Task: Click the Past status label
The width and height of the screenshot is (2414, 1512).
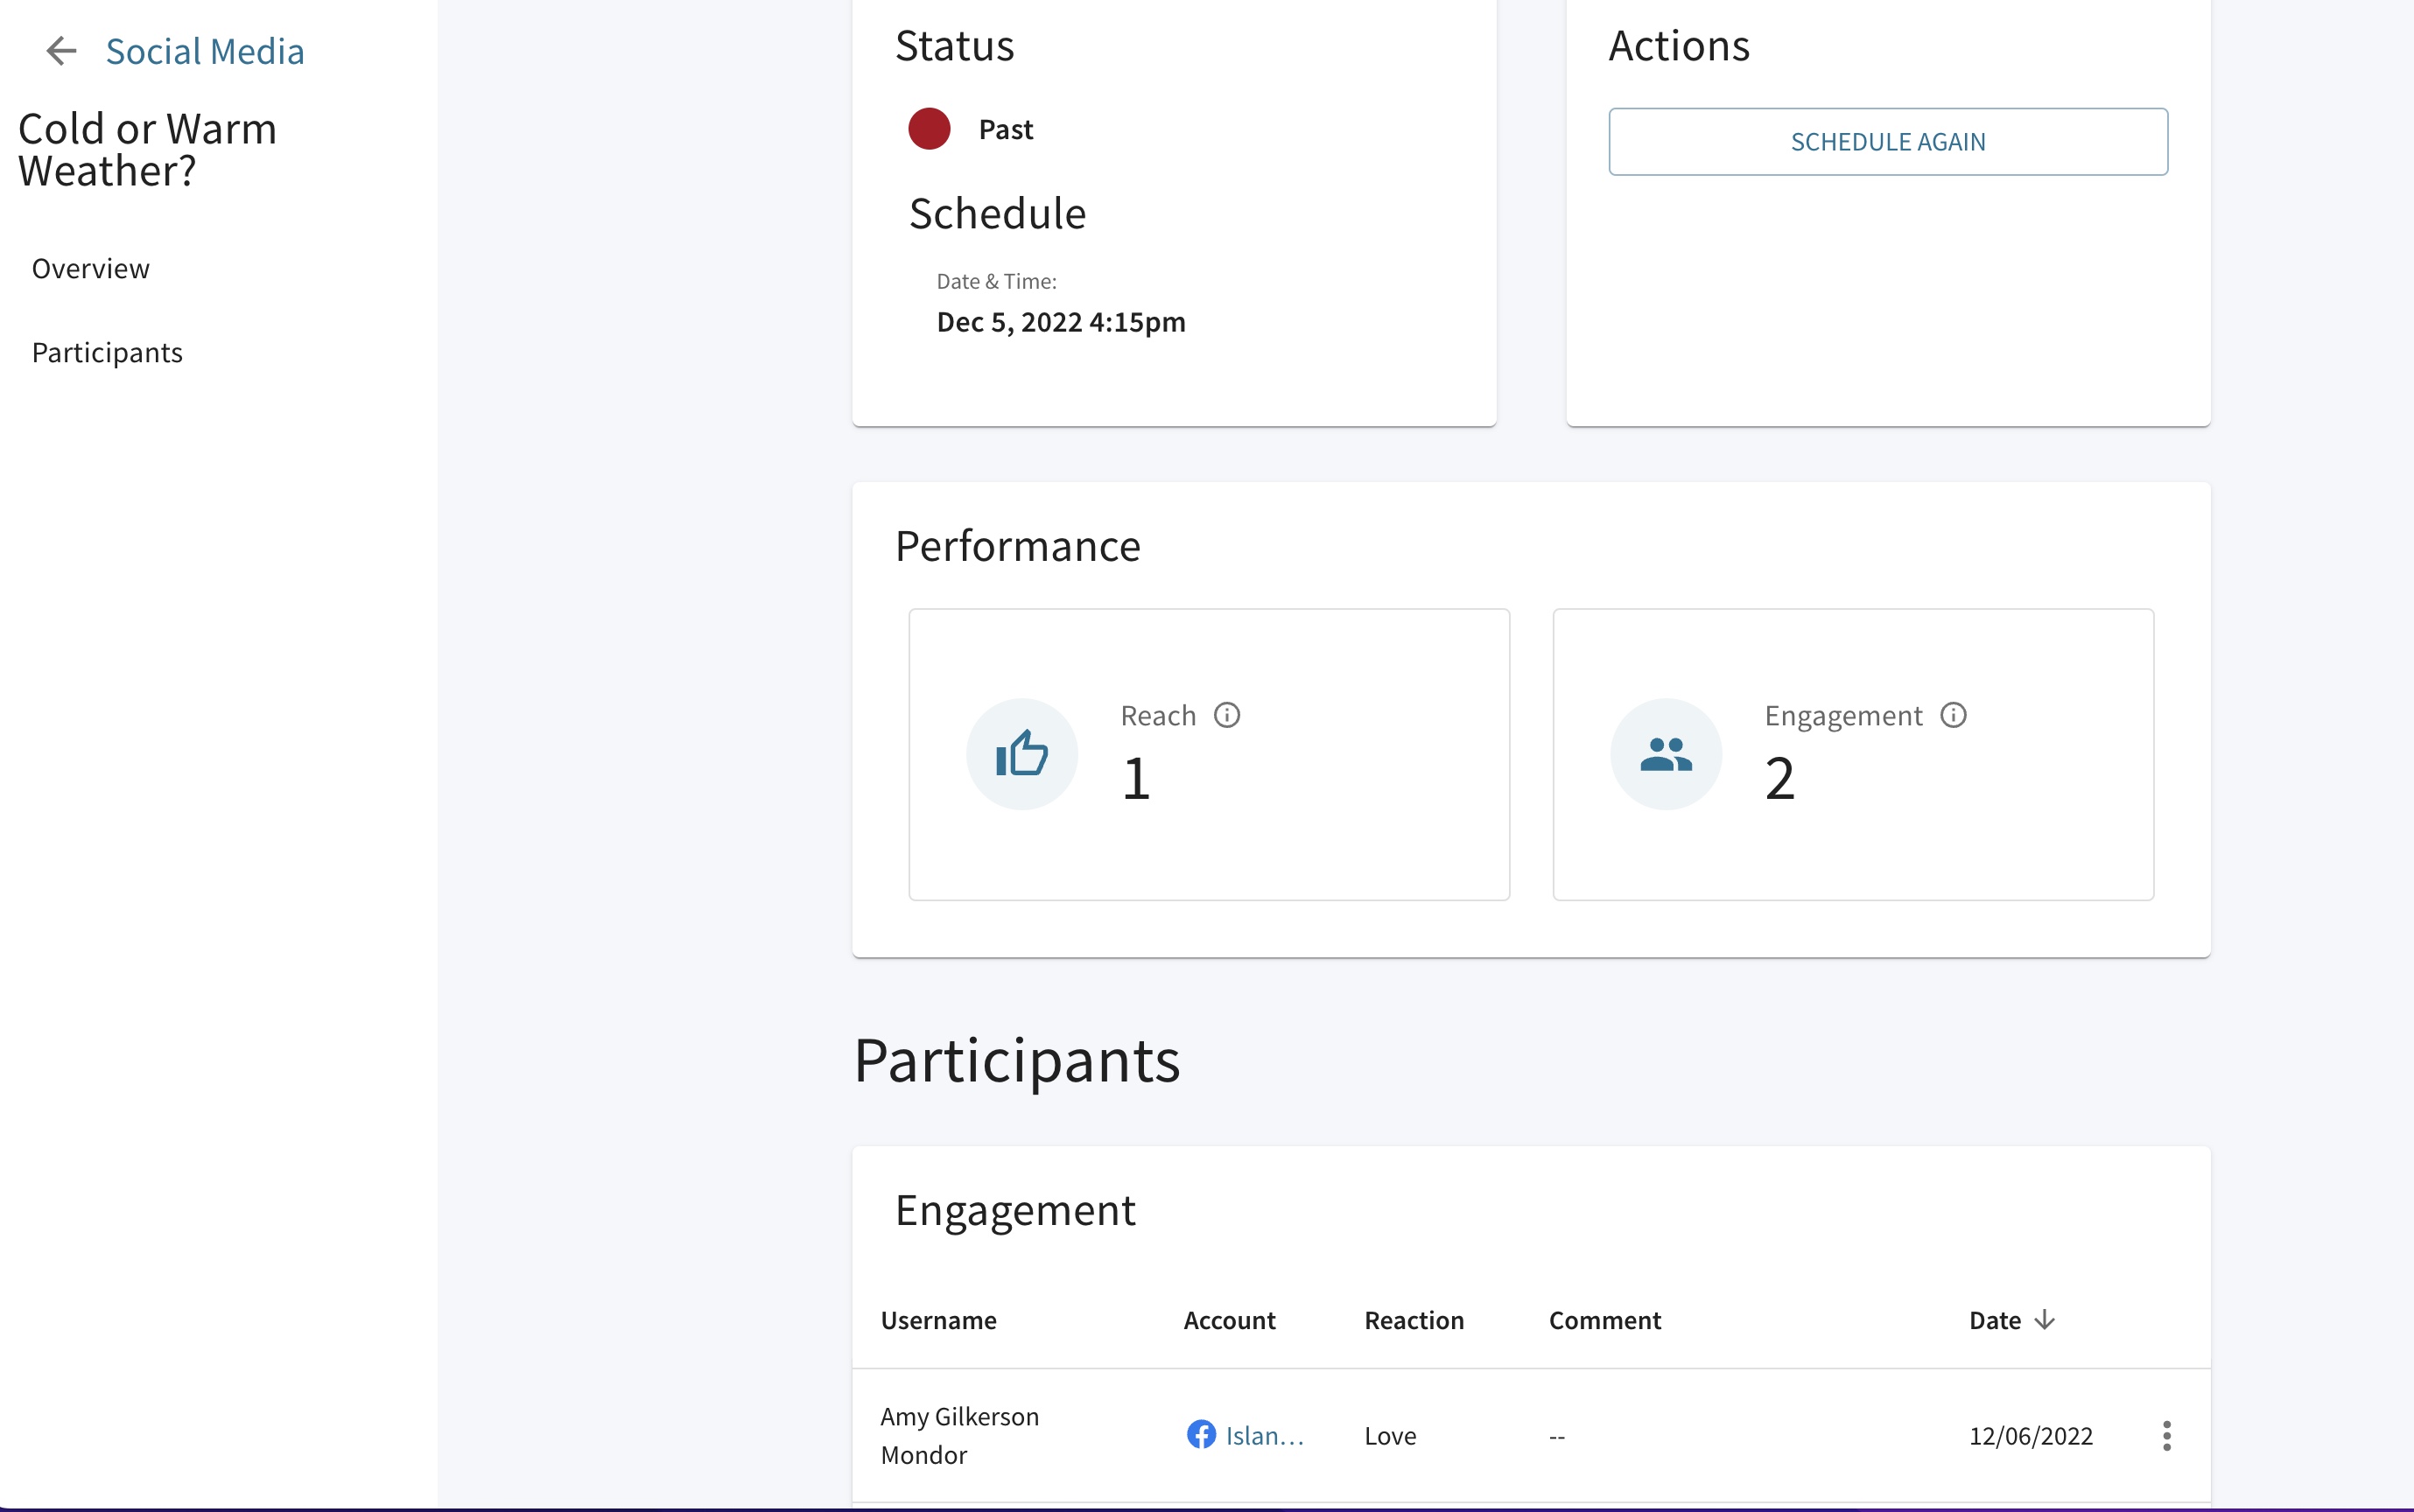Action: [1005, 129]
